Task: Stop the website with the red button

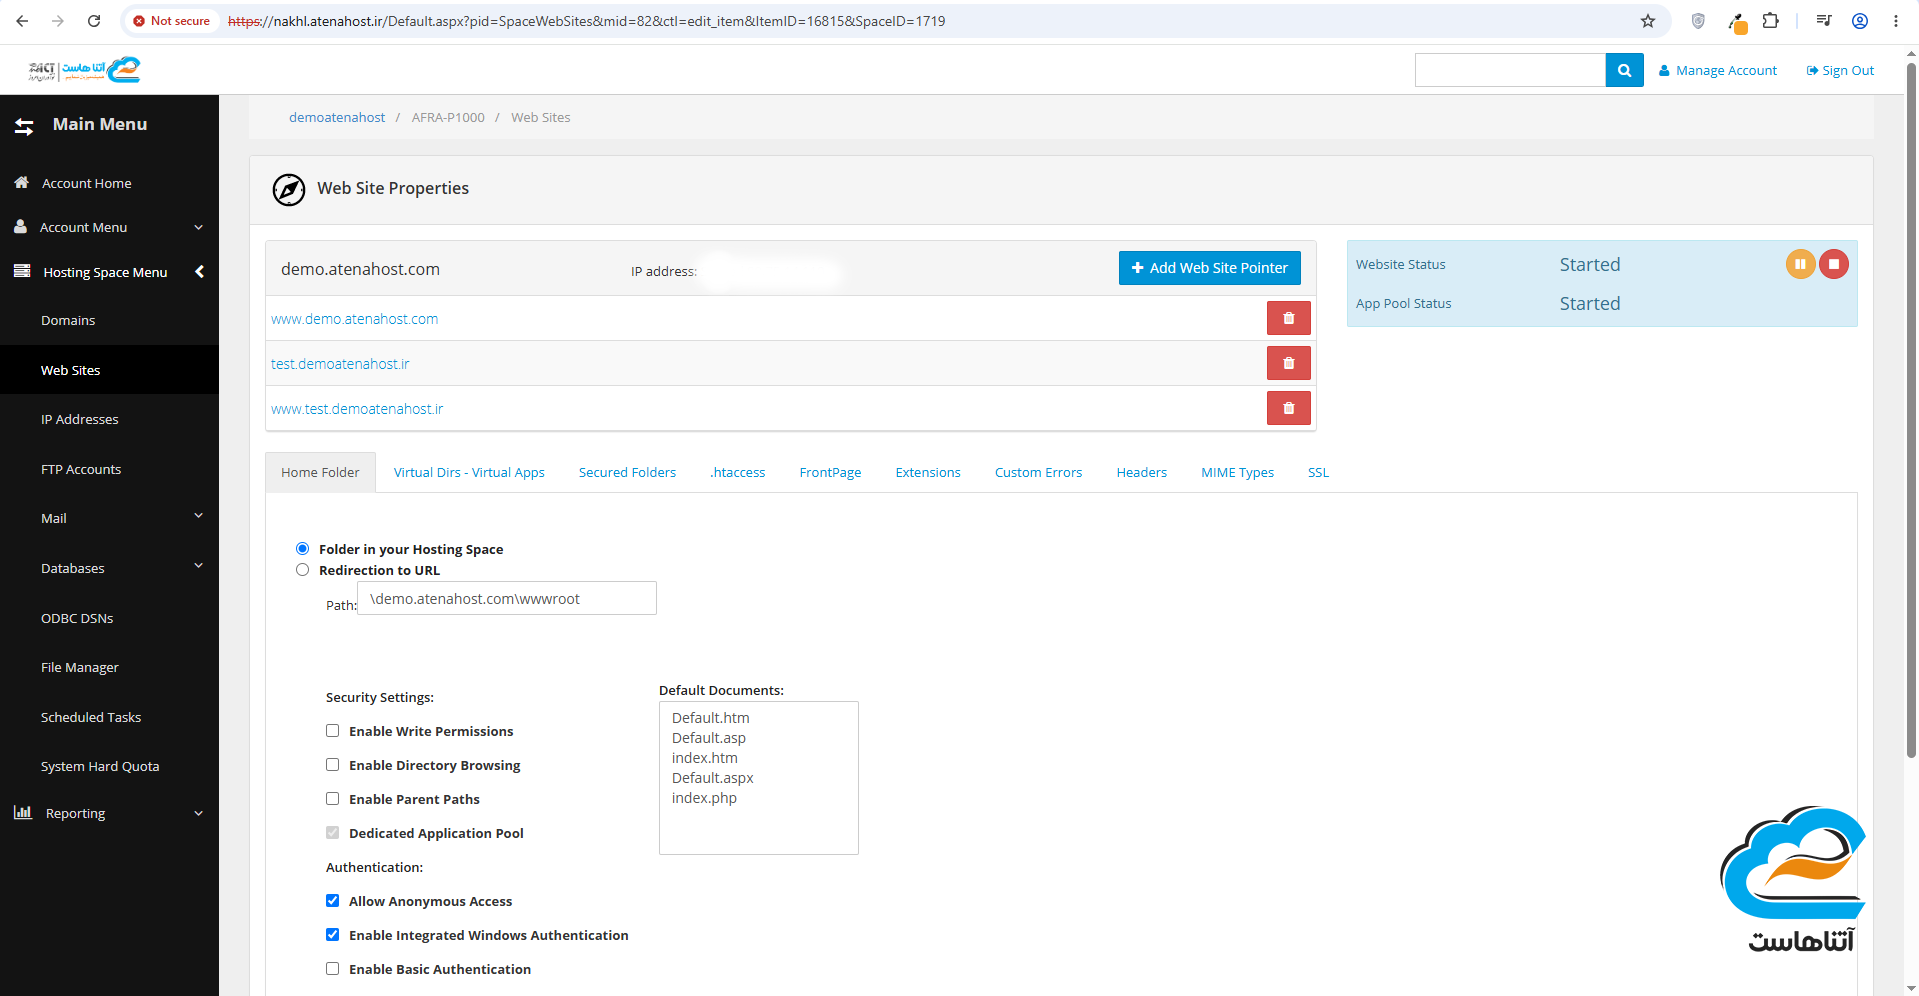Action: [1833, 264]
